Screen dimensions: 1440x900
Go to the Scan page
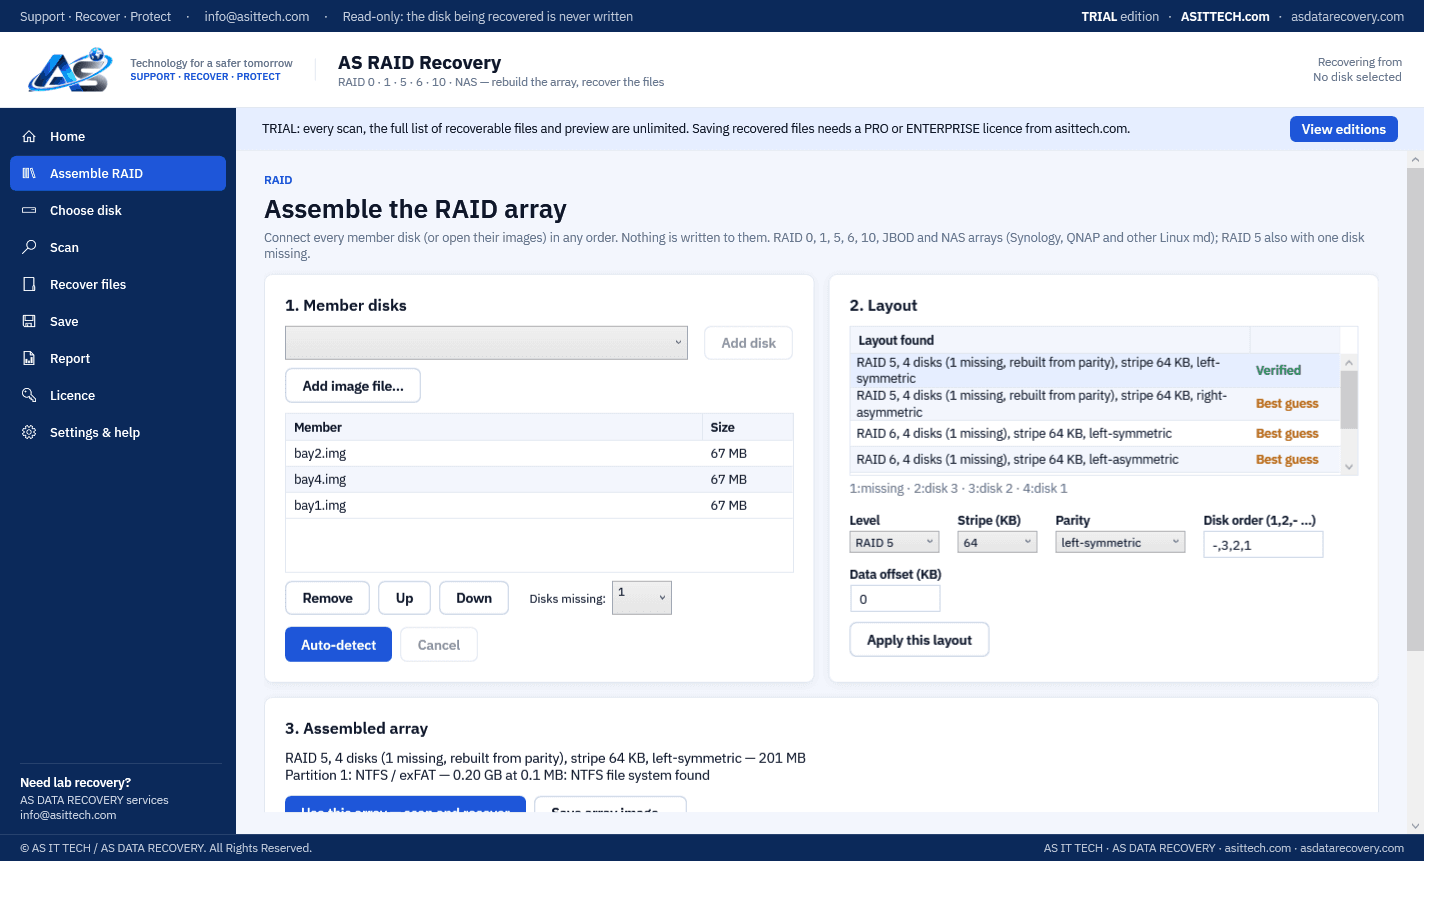coord(118,247)
